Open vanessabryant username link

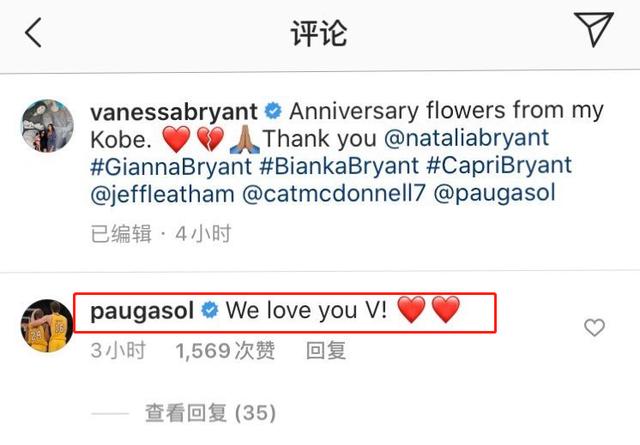(174, 111)
